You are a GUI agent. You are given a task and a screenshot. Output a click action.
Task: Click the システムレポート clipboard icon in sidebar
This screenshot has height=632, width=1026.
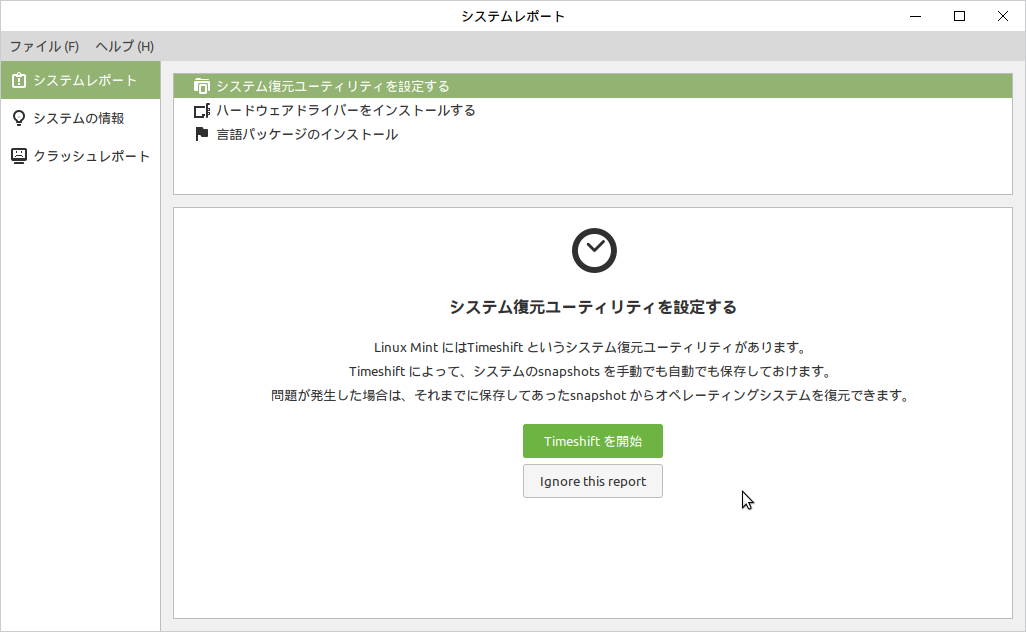(x=19, y=80)
